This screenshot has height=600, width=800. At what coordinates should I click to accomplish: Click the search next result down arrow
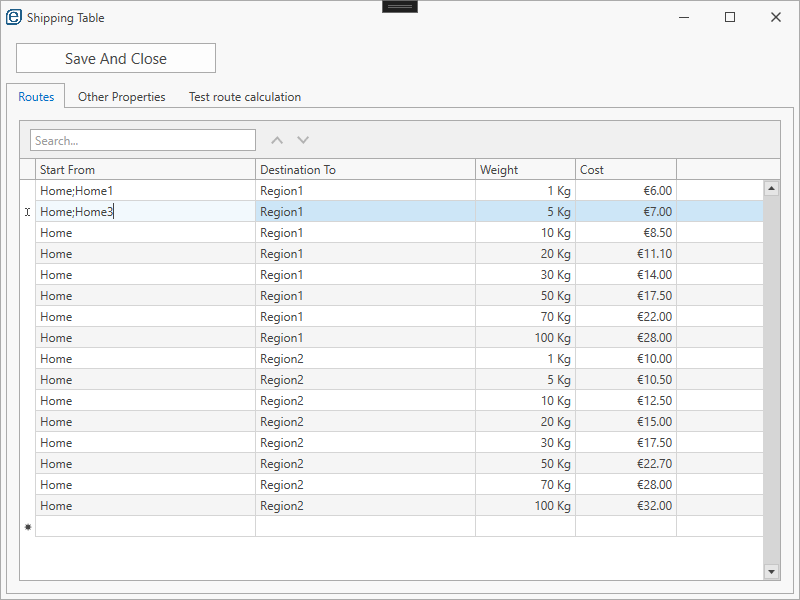303,141
